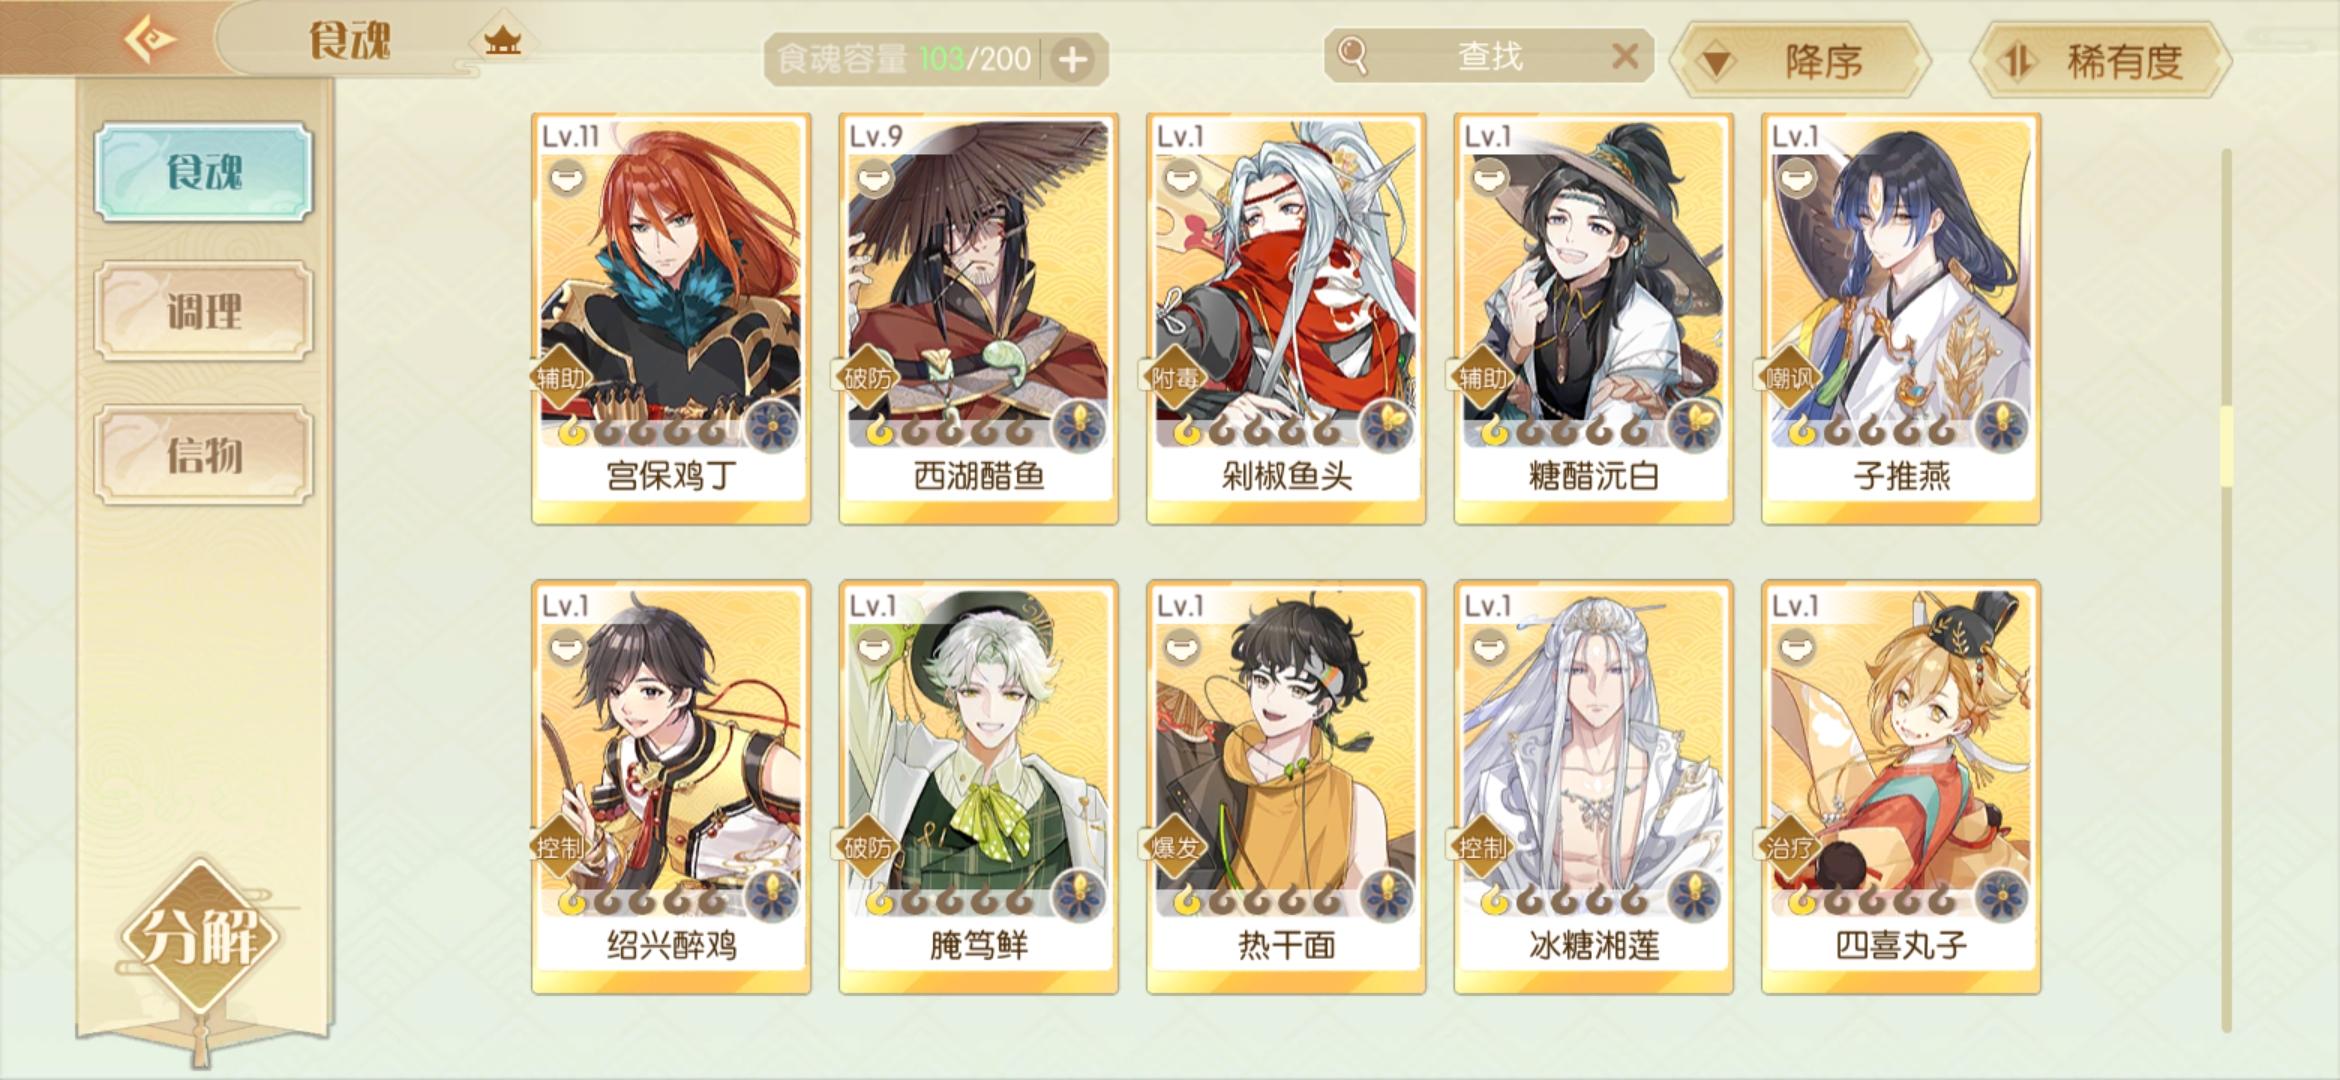Open the 稀有度 sort dropdown
Screen dimensions: 2340x1080
point(2102,61)
